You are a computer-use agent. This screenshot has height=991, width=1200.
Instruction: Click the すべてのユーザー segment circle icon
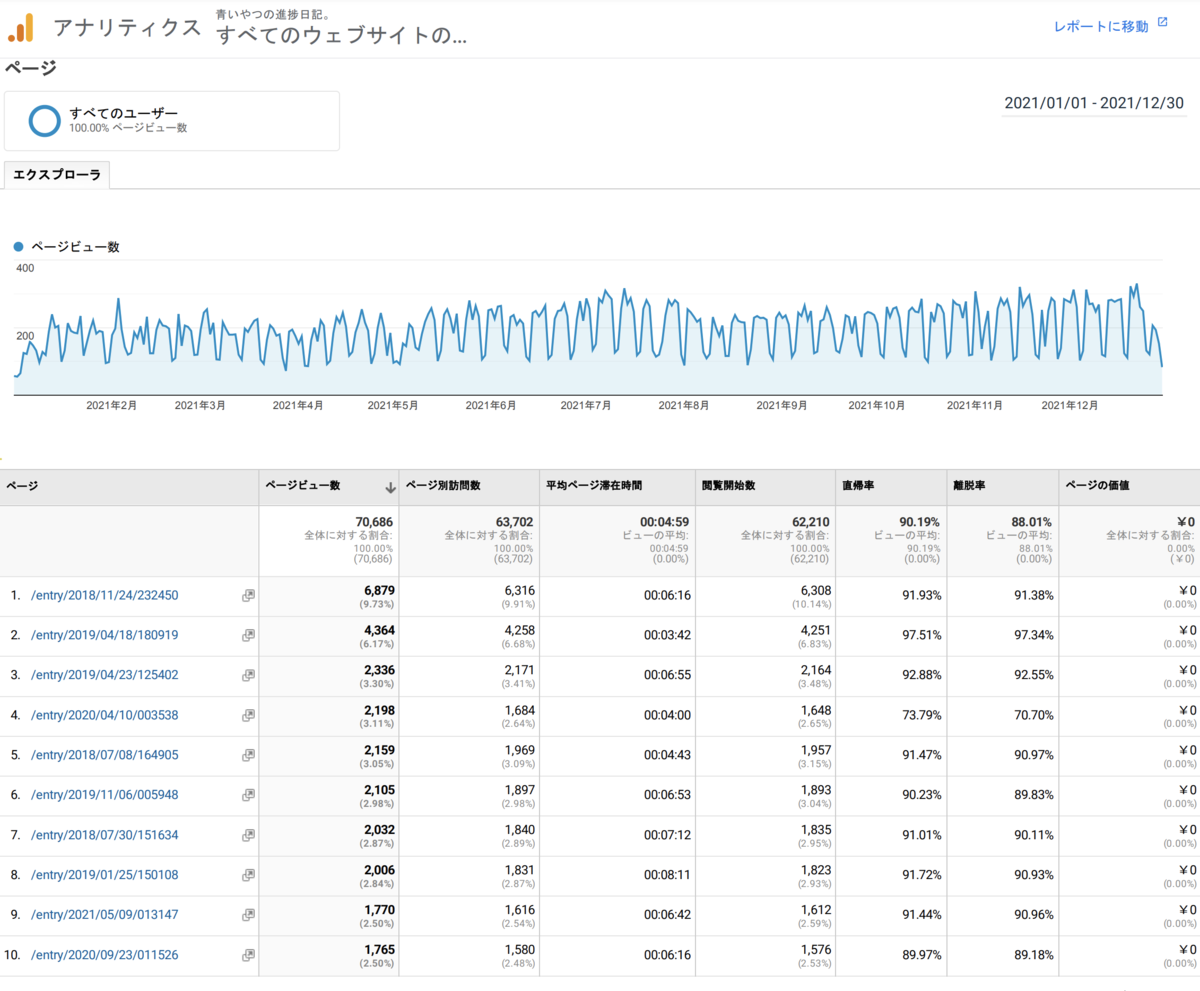pos(45,120)
